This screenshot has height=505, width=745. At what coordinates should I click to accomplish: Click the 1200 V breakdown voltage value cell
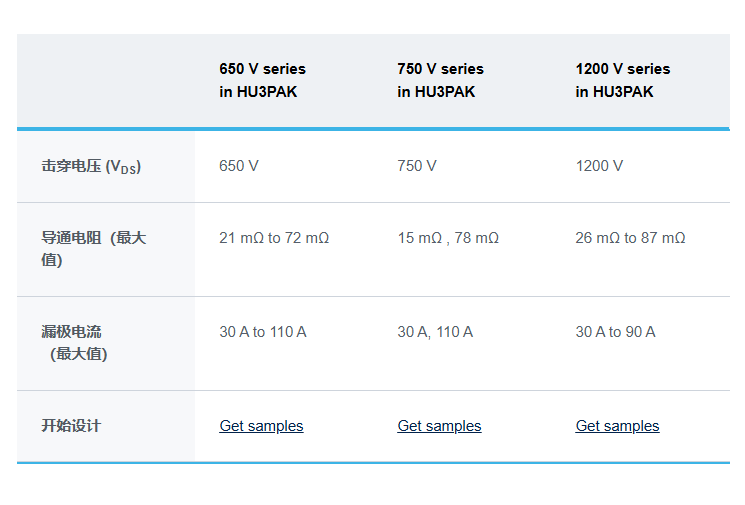599,166
